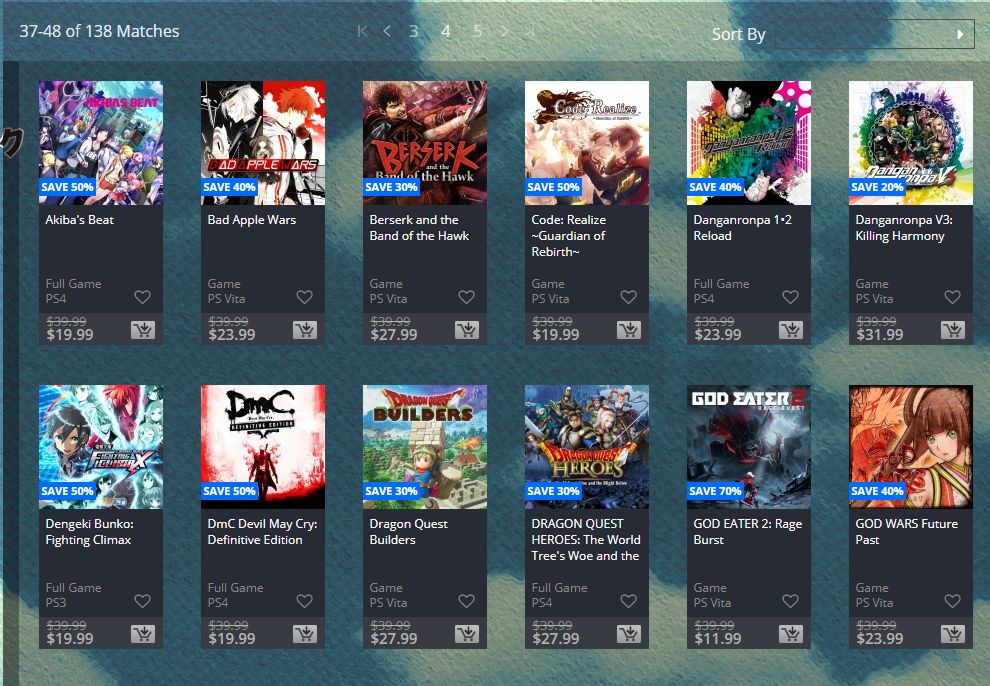990x686 pixels.
Task: Toggle wishlist heart for DmC Devil May Cry
Action: (x=304, y=601)
